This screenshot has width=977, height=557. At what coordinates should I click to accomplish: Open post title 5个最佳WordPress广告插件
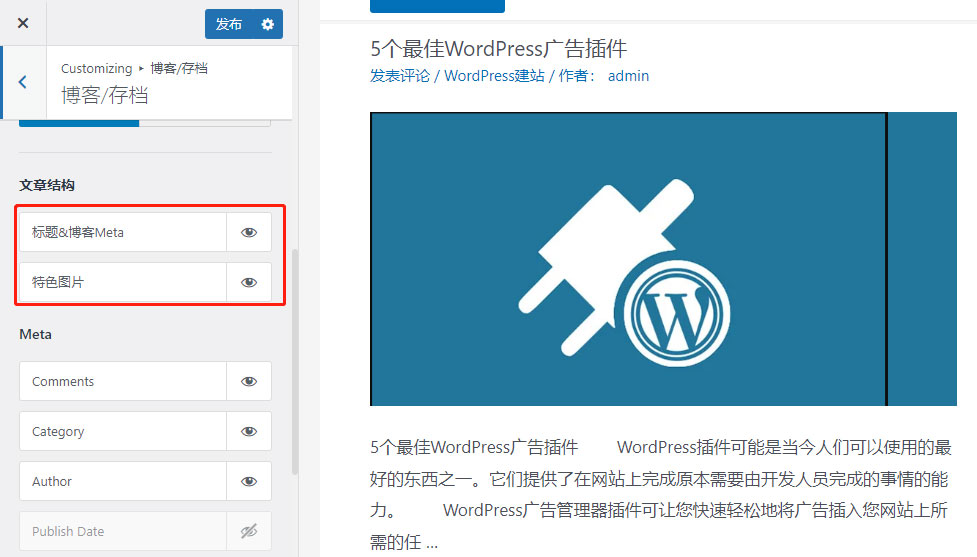coord(498,49)
